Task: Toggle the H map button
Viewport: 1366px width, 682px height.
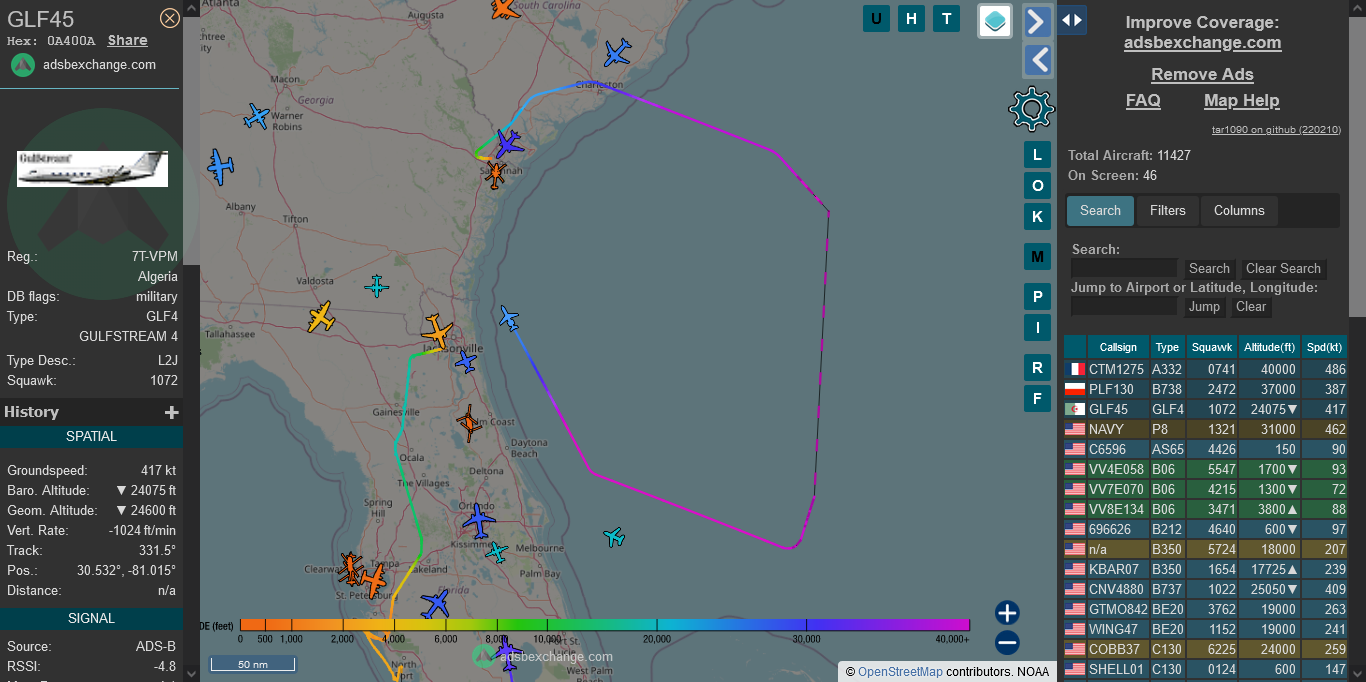Action: [x=911, y=18]
